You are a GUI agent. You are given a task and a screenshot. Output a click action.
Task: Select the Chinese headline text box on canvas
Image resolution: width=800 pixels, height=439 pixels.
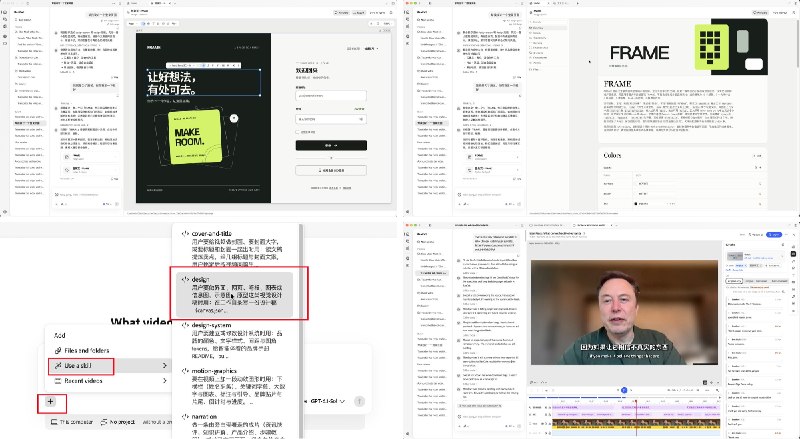[x=204, y=83]
